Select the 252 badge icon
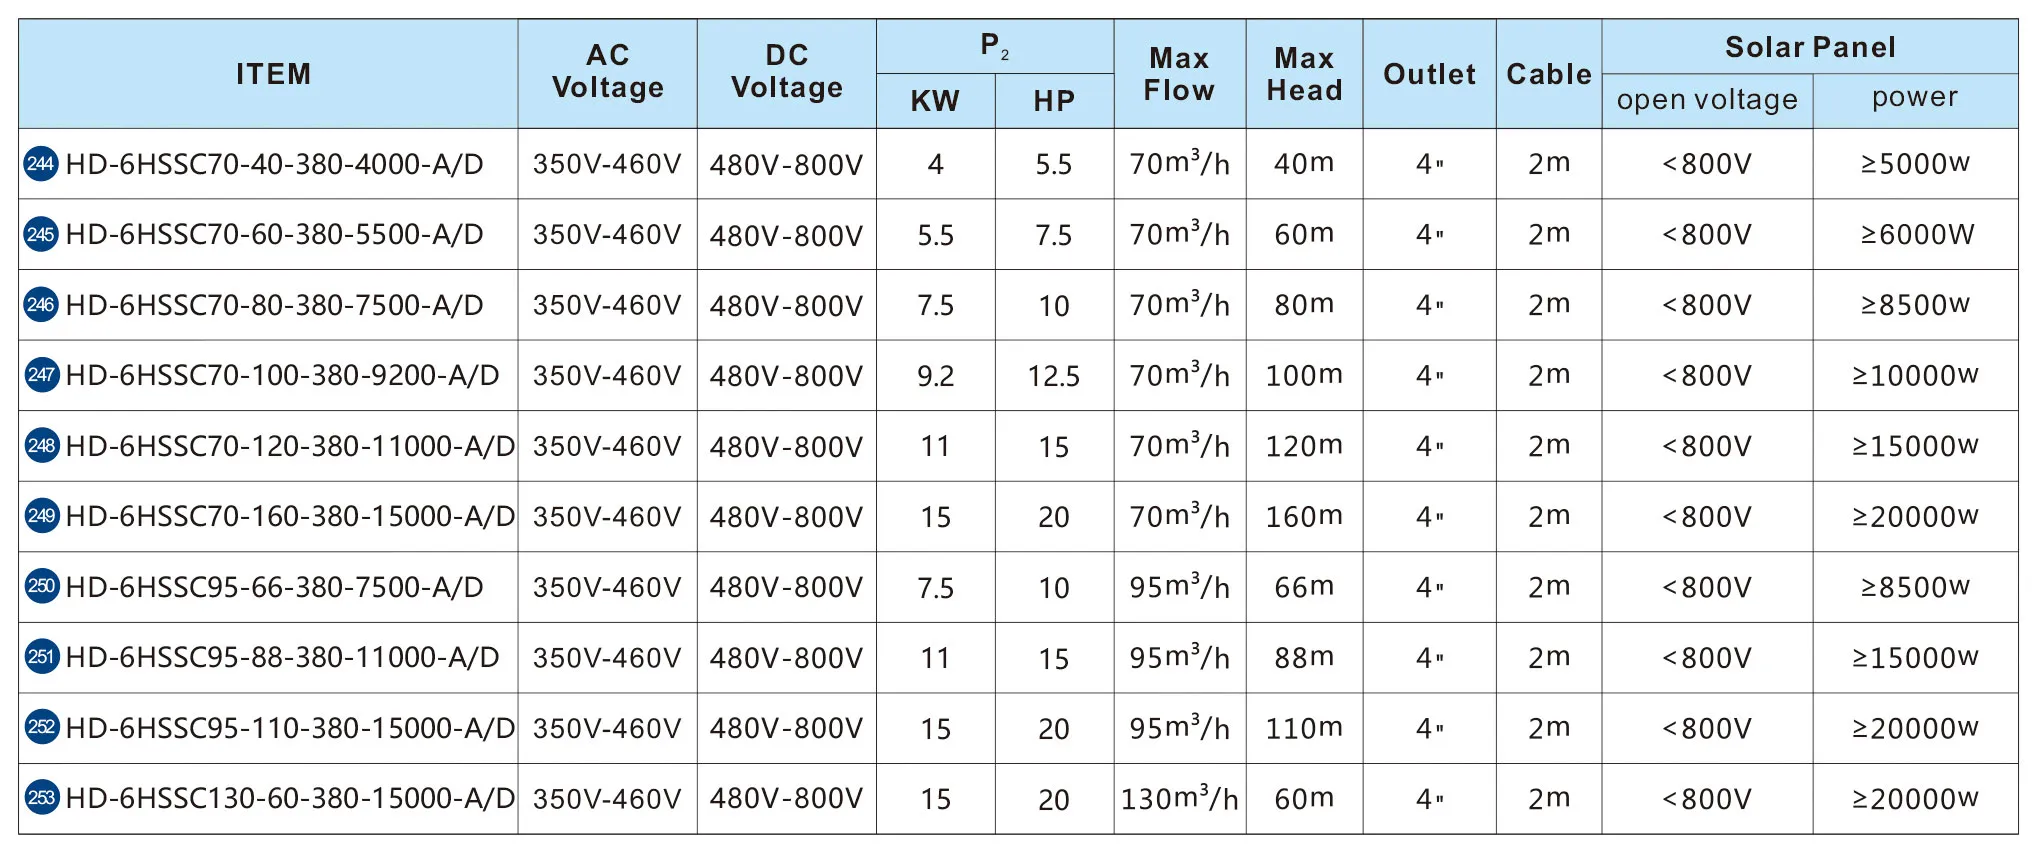The width and height of the screenshot is (2035, 856). tap(41, 727)
